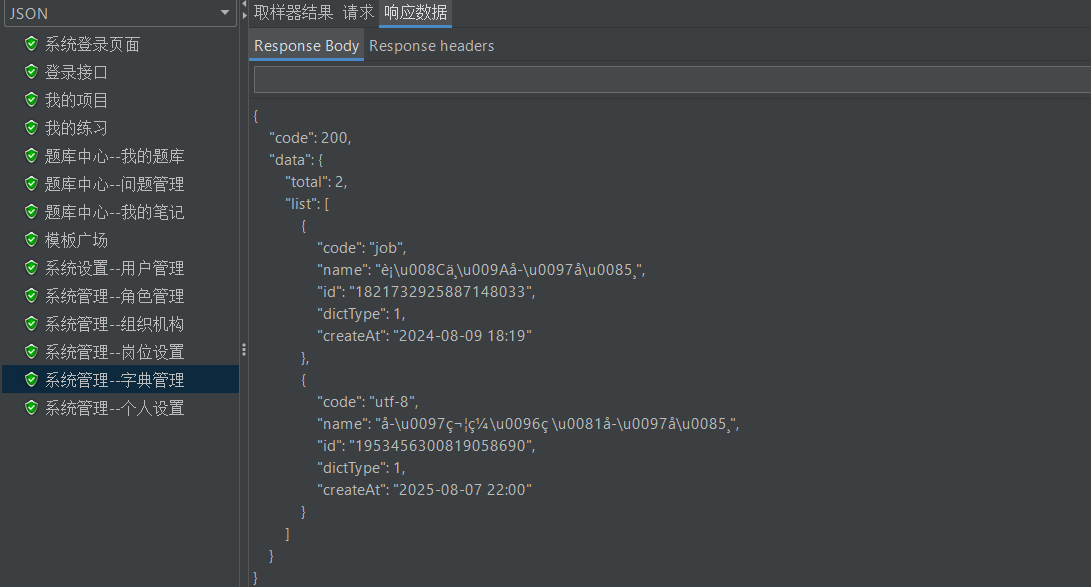Switch to the 请求 tab

click(x=358, y=13)
